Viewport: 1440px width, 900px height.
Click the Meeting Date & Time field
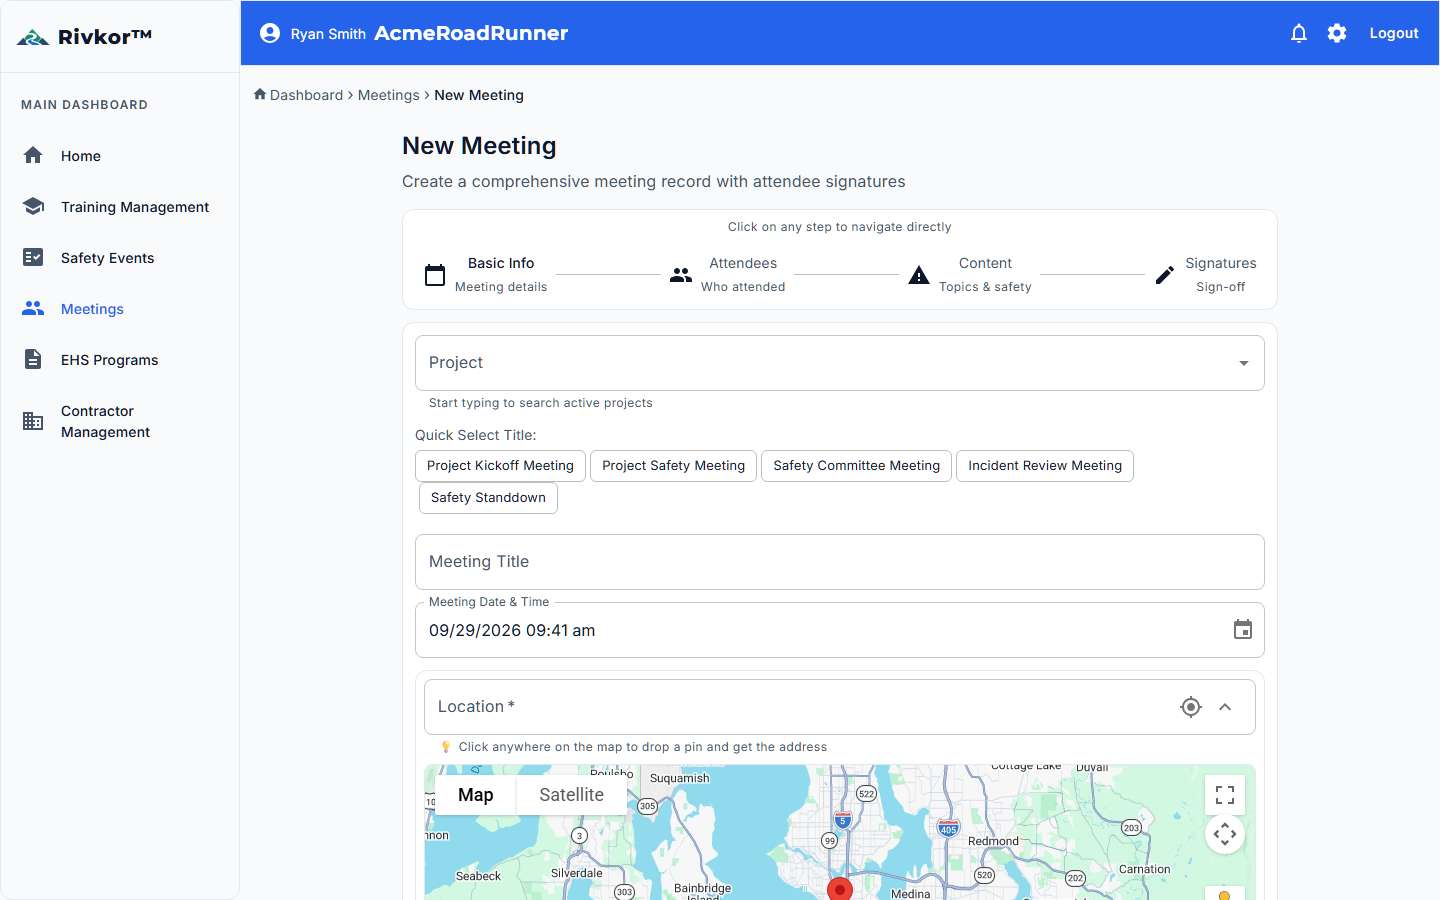tap(840, 630)
